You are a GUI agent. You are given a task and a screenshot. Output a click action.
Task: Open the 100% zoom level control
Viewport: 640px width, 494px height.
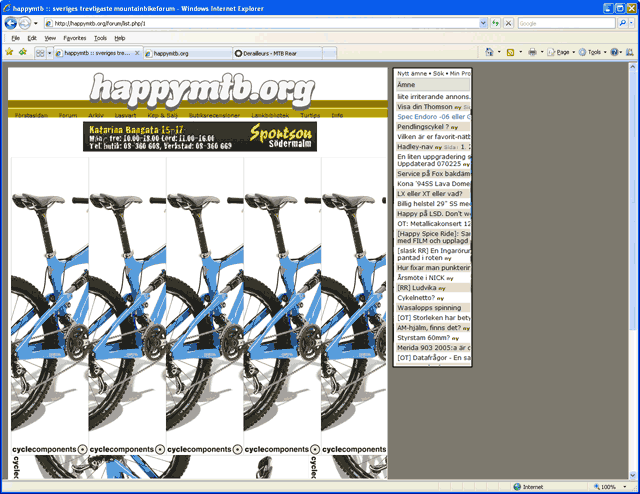[x=610, y=487]
